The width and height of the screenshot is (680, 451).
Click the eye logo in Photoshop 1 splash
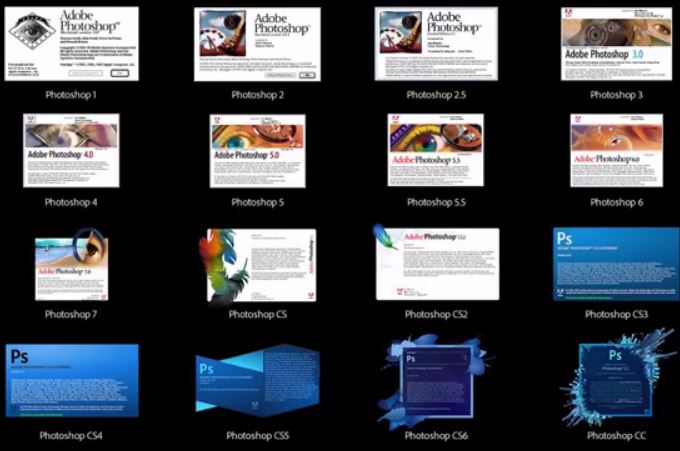pyautogui.click(x=32, y=29)
